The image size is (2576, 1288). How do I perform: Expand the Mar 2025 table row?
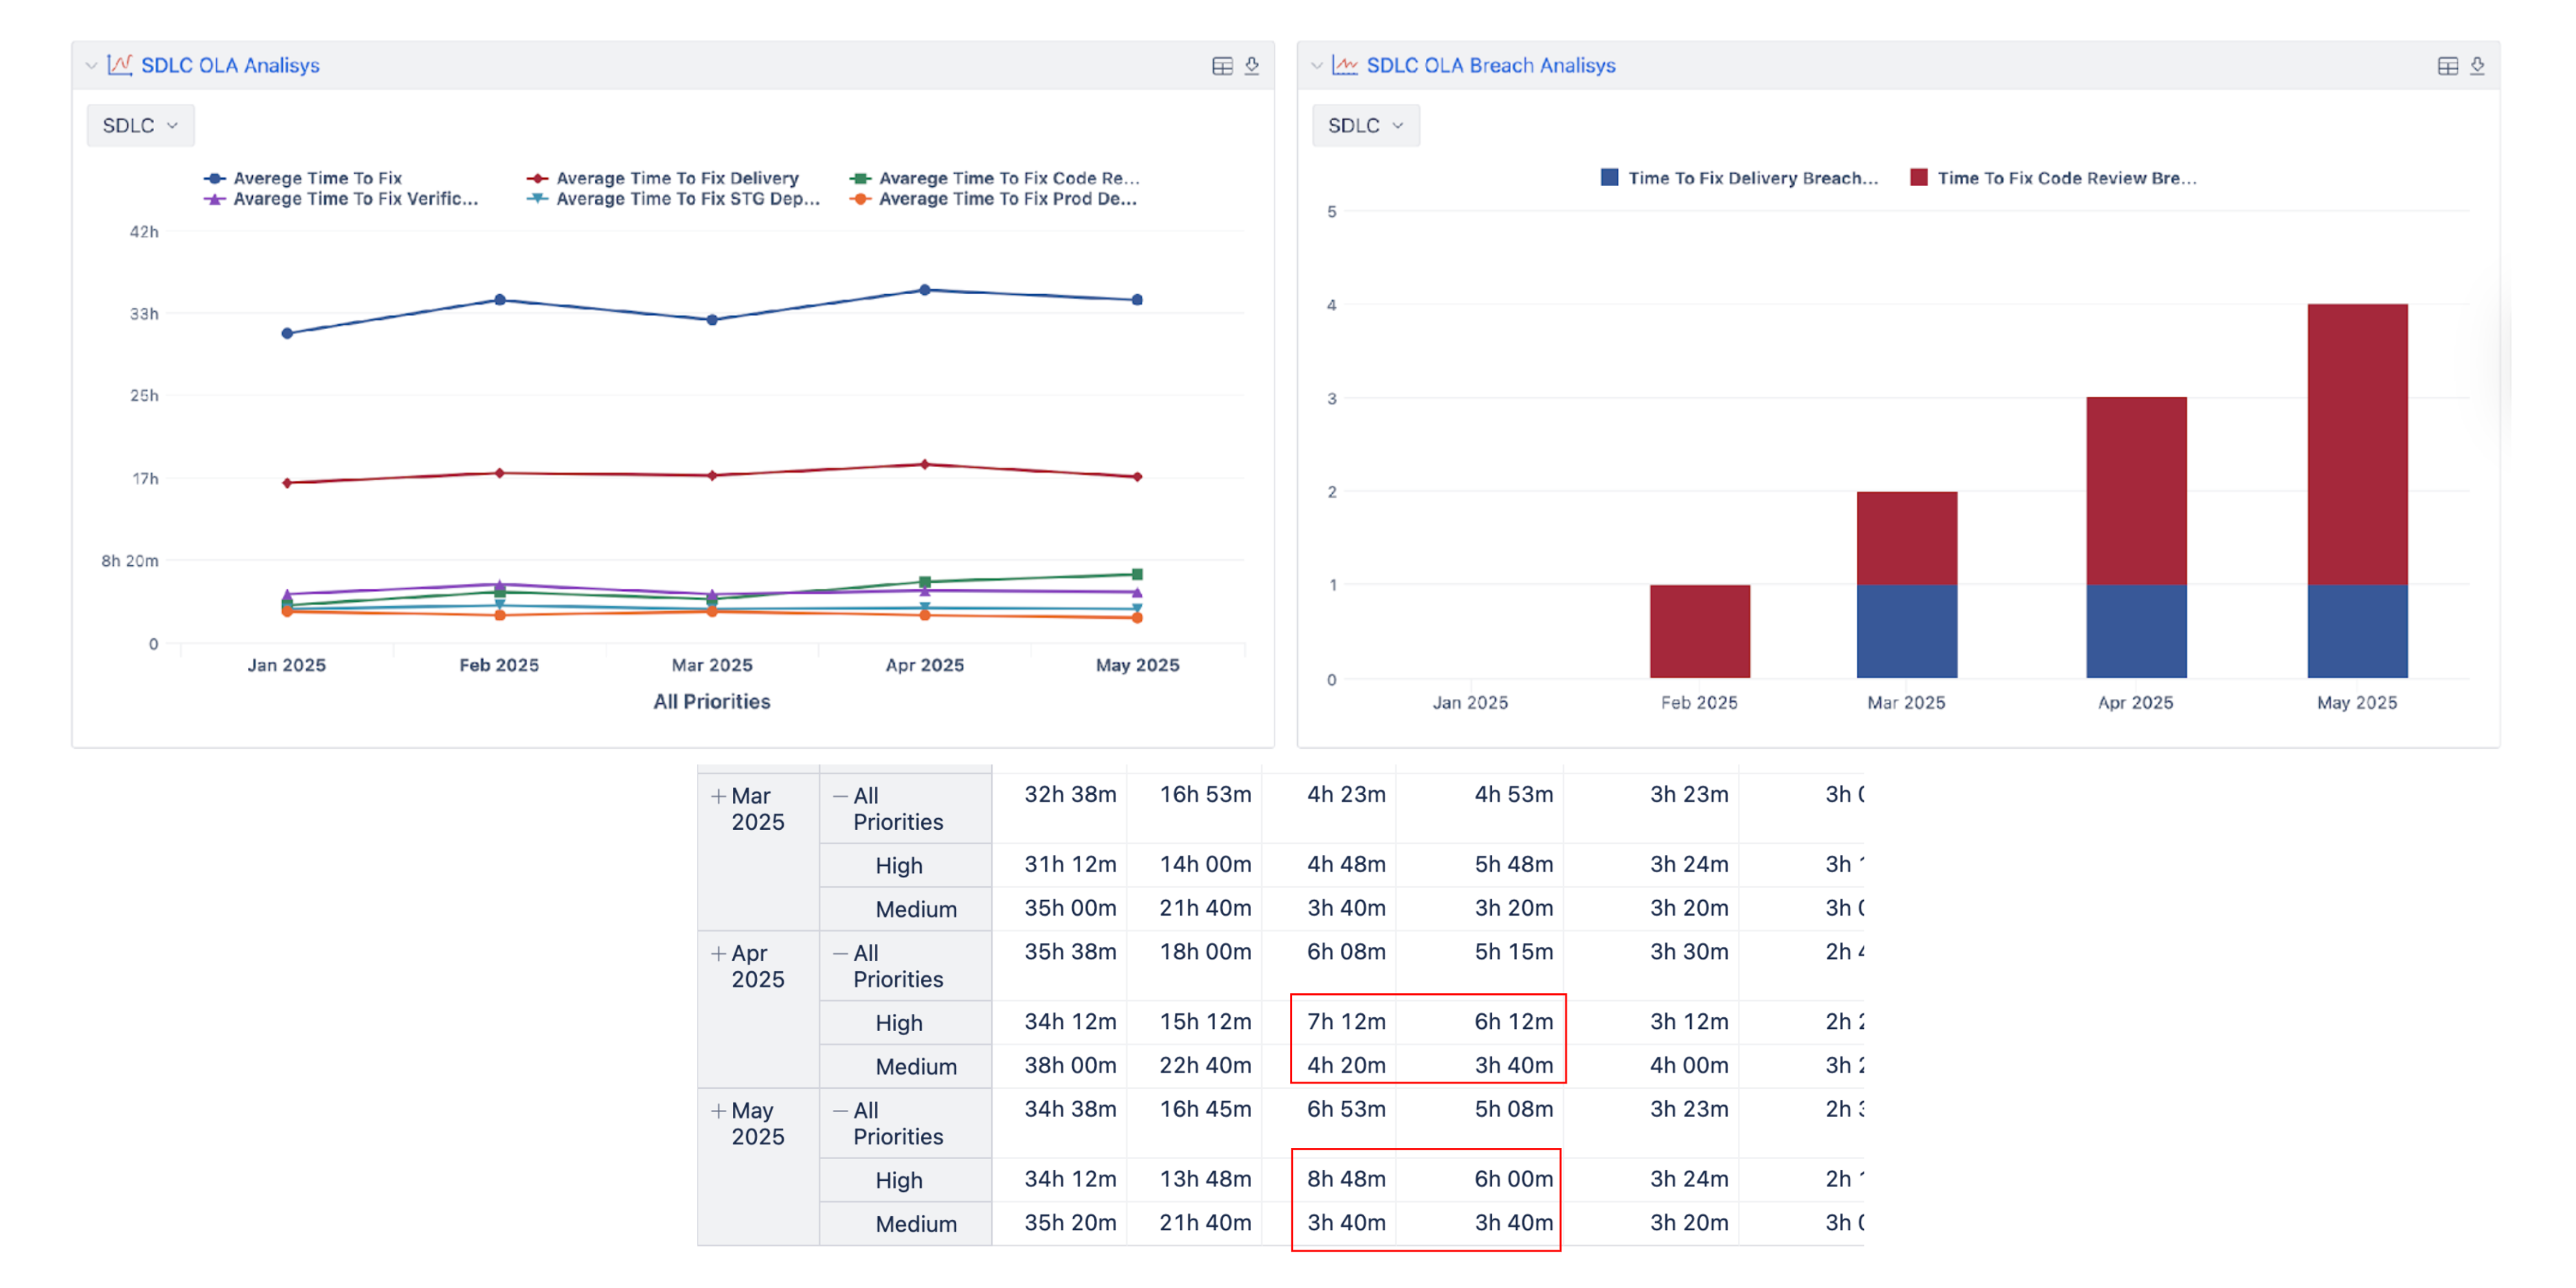718,797
